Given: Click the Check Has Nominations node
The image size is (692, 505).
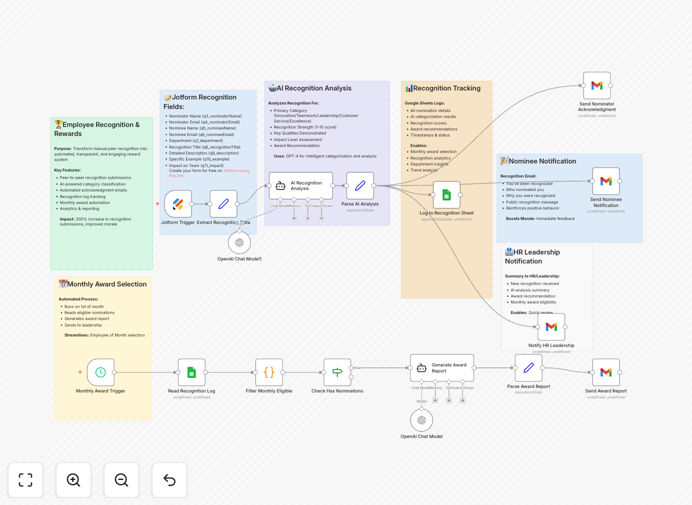Looking at the screenshot, I should click(337, 372).
